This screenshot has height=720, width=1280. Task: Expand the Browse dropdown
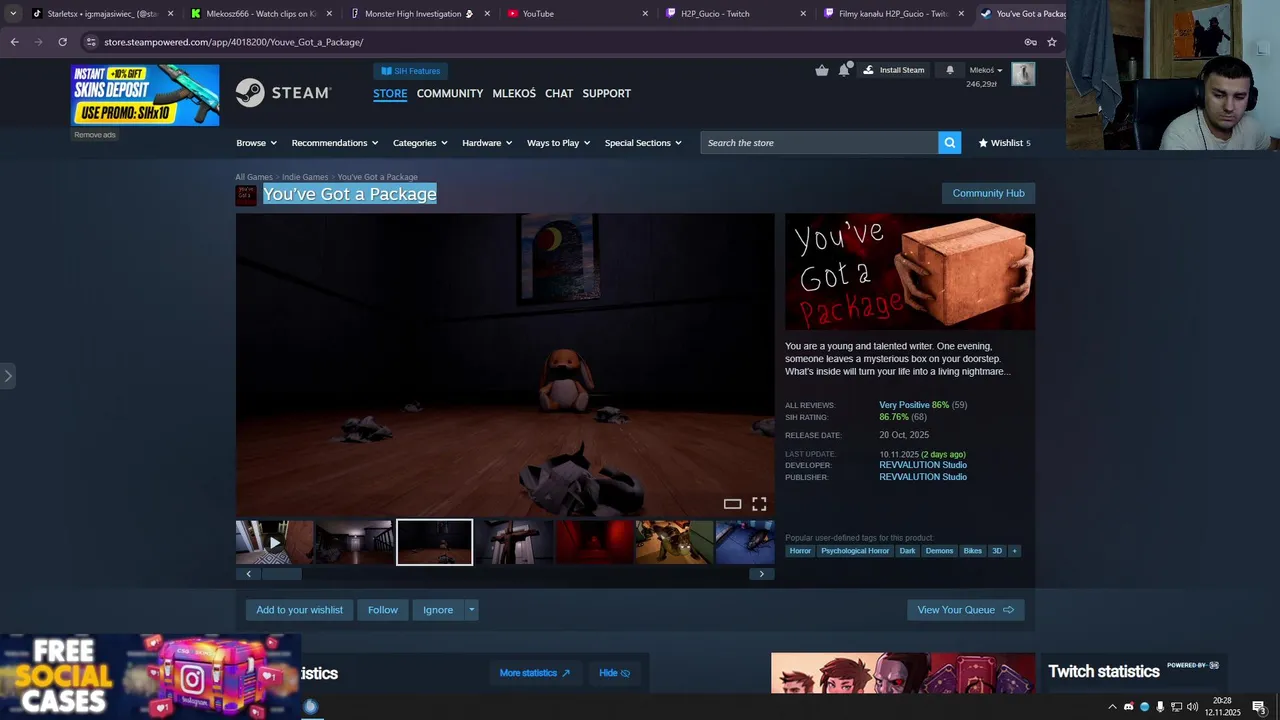pos(256,143)
